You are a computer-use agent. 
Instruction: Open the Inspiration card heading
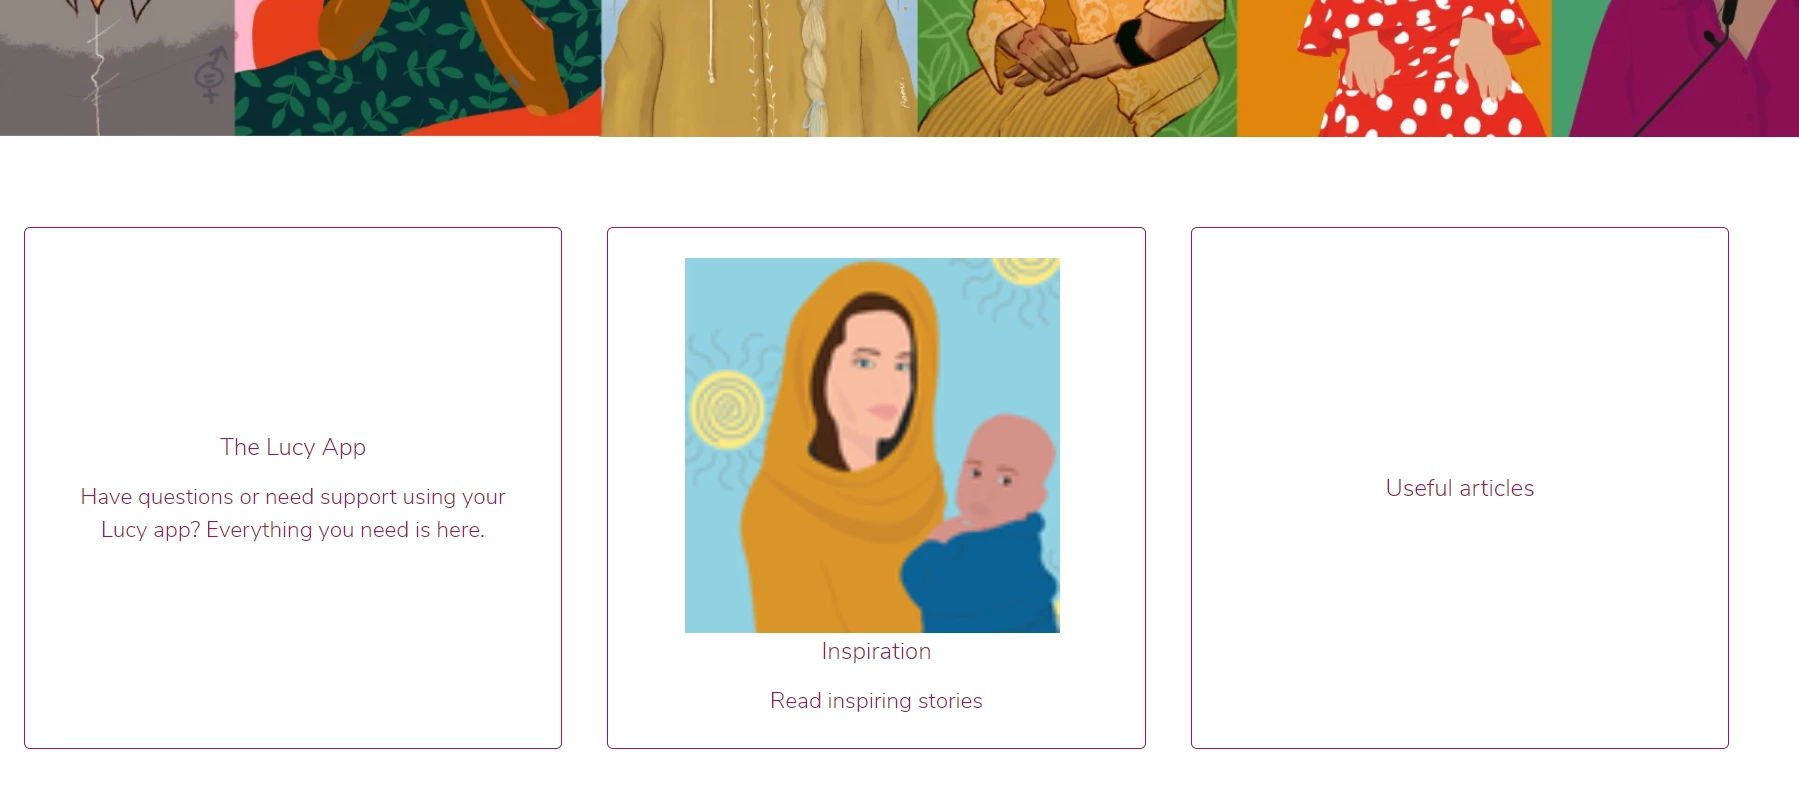876,651
